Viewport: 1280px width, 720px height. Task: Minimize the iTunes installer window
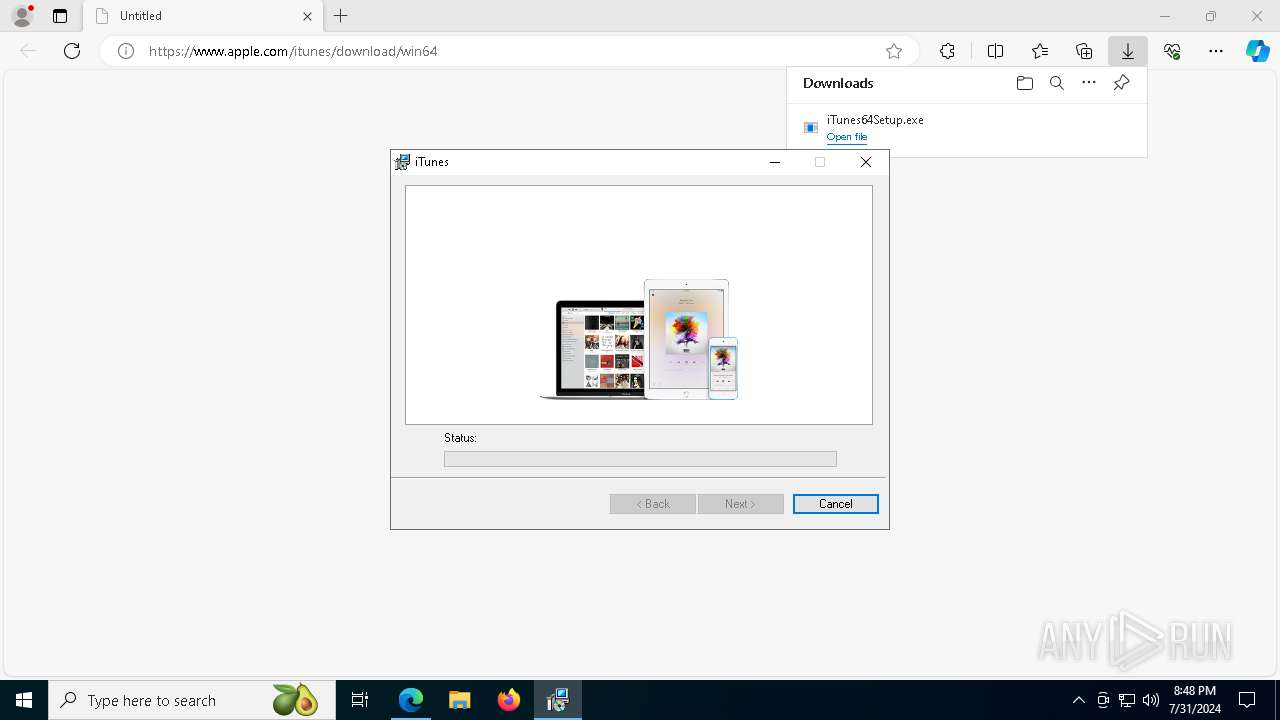pyautogui.click(x=774, y=162)
